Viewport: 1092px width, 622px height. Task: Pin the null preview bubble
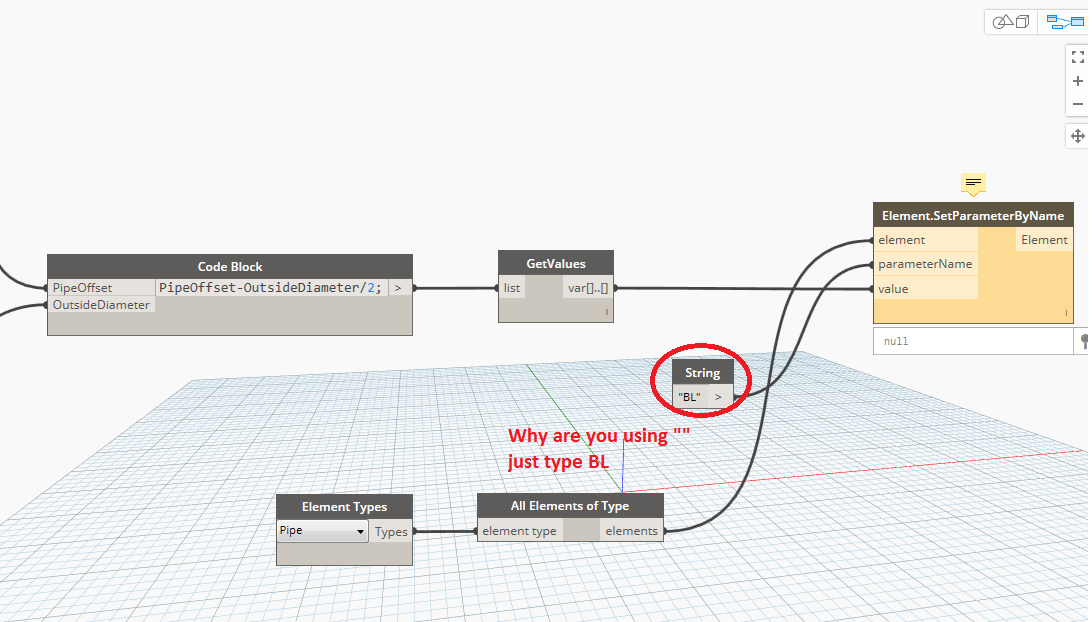[1084, 341]
